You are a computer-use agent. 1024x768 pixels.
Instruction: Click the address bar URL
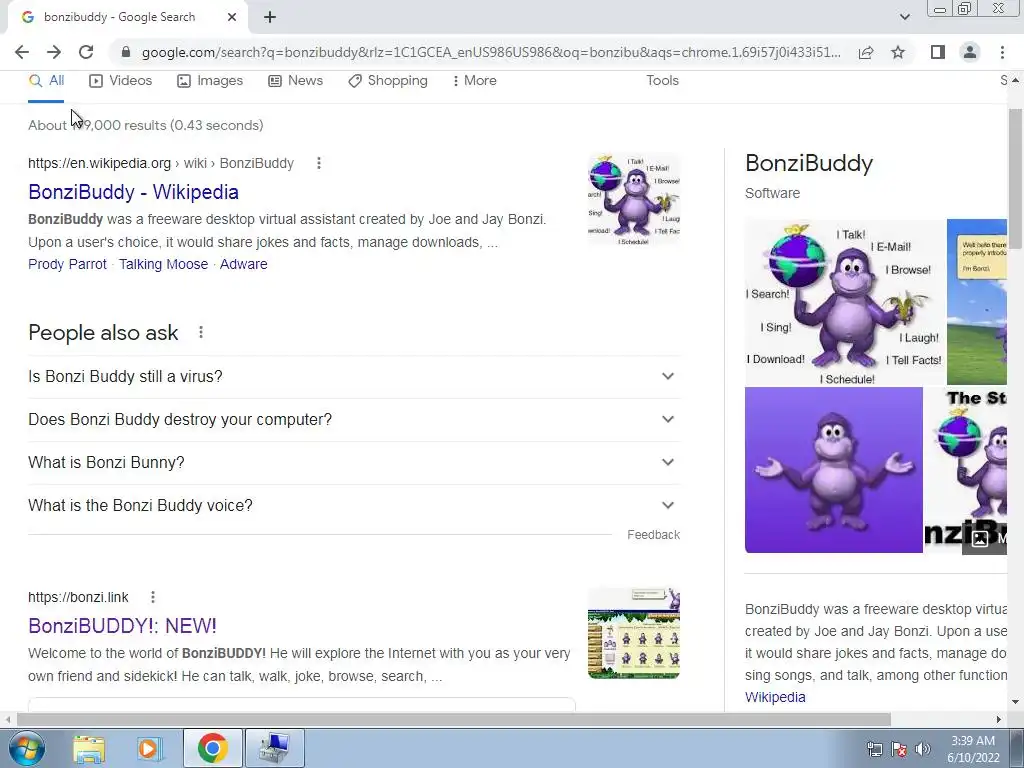point(491,52)
